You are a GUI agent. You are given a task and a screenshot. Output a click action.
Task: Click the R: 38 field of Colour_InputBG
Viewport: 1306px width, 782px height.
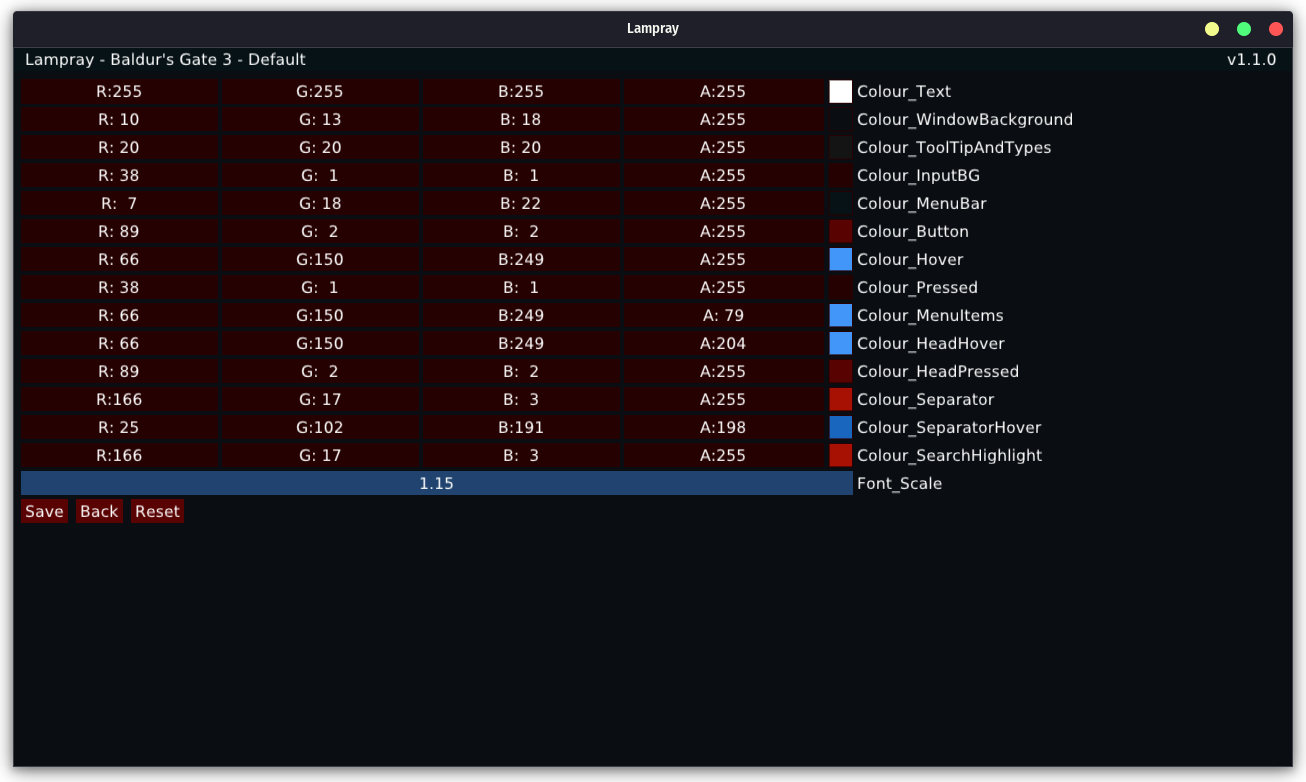[119, 175]
